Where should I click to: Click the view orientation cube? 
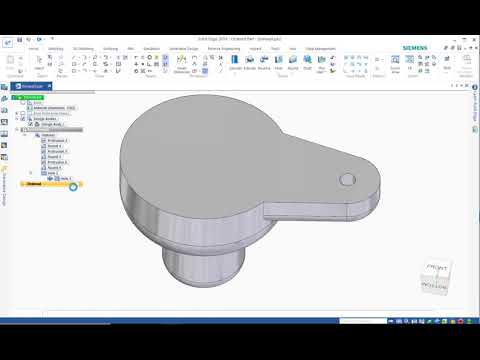(437, 277)
